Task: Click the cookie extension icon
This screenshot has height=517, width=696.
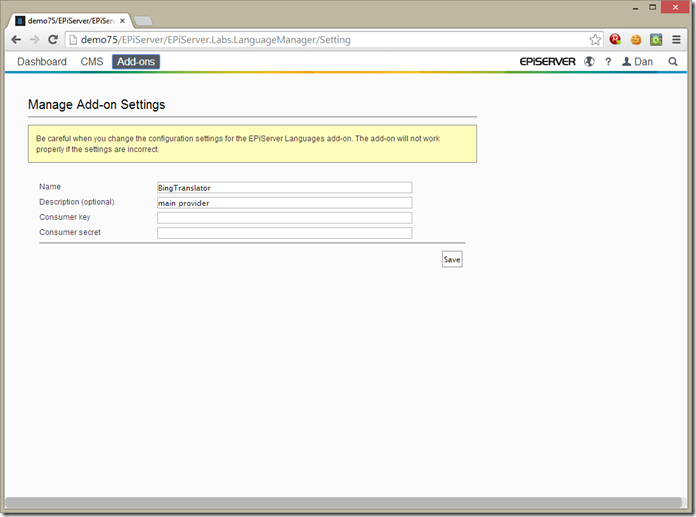Action: pyautogui.click(x=635, y=40)
